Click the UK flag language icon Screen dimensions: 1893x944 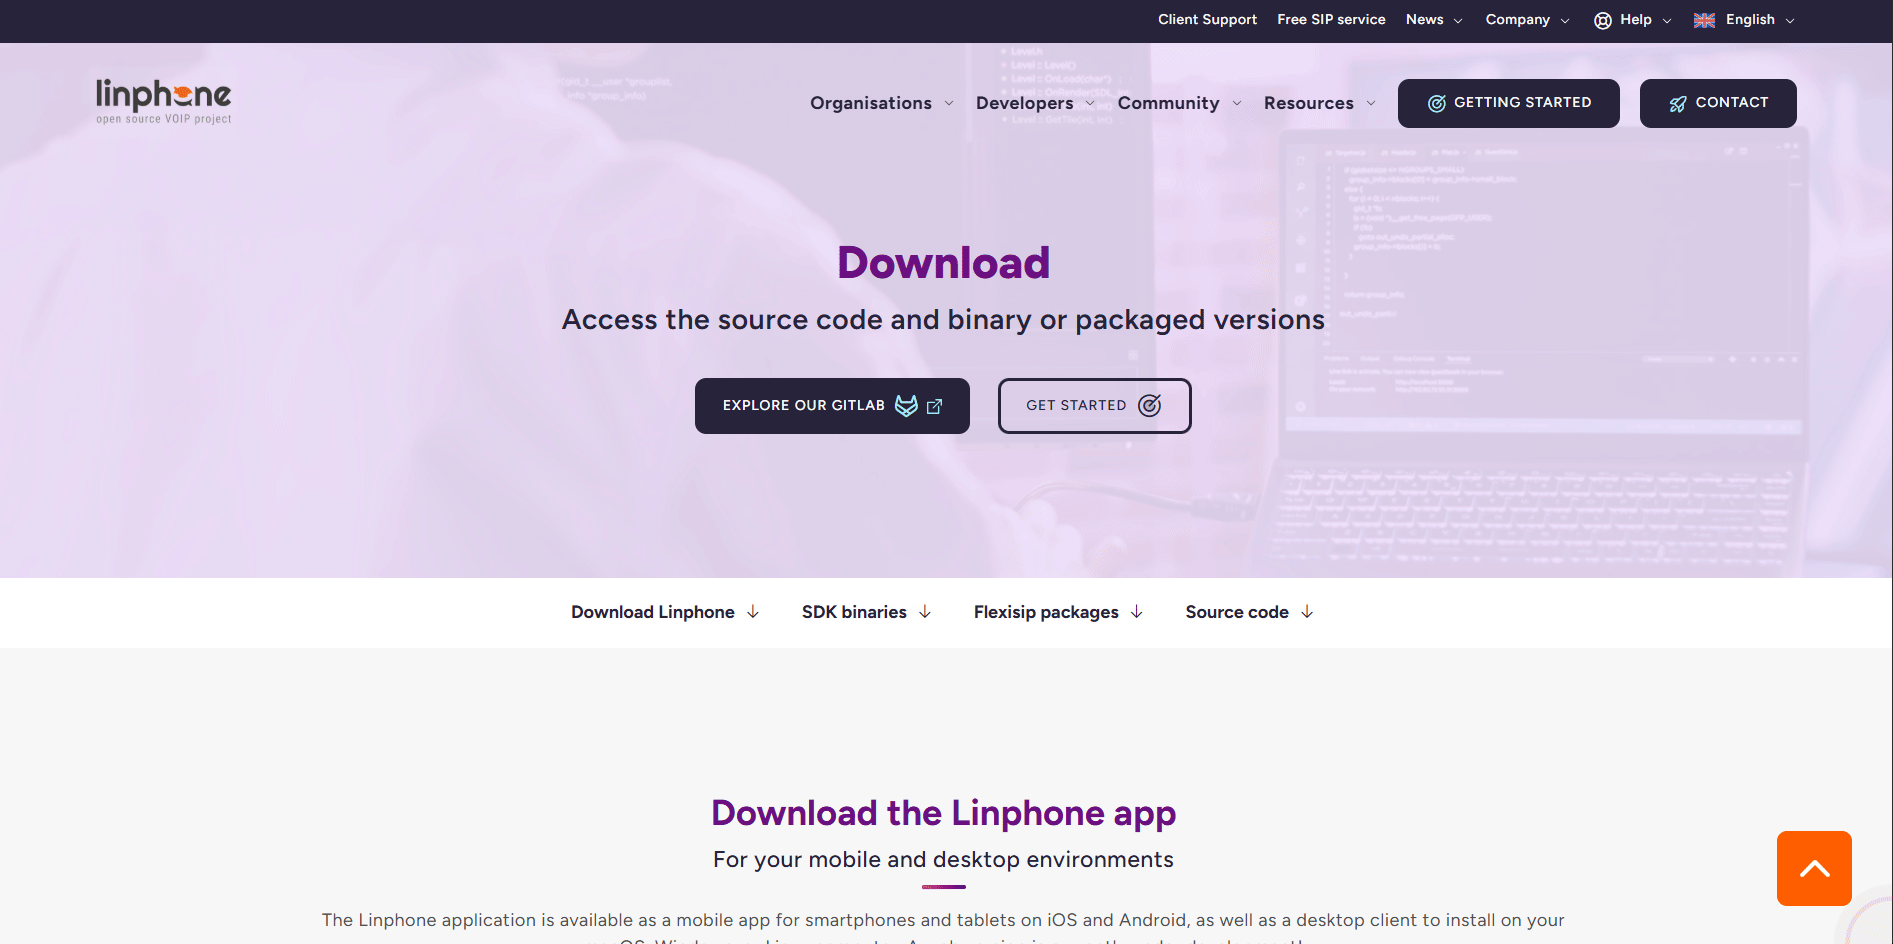tap(1705, 20)
